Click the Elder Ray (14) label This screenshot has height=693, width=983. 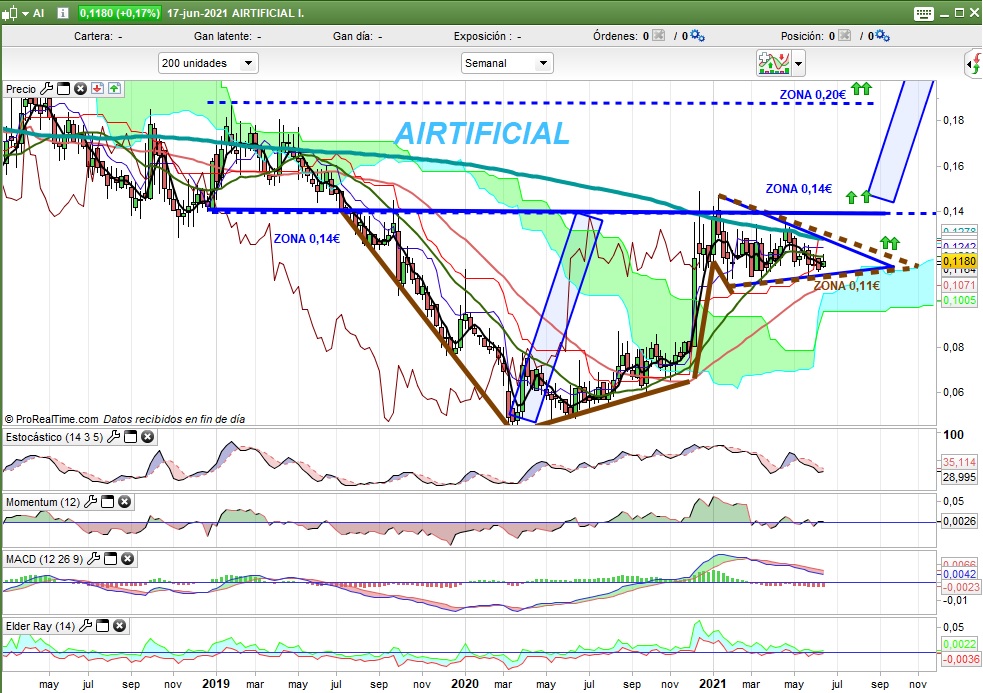pos(40,627)
